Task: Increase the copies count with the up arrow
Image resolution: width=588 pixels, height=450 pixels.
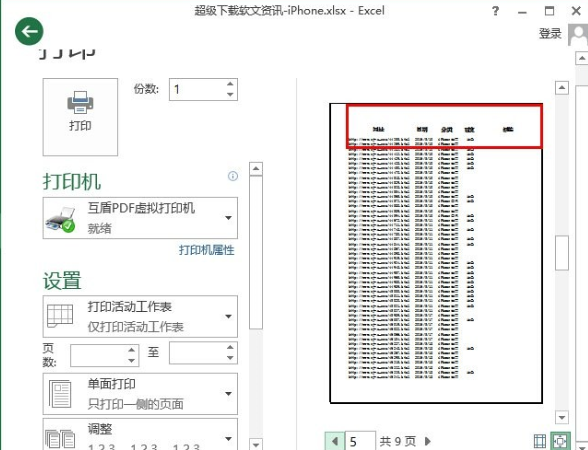Action: (x=230, y=84)
